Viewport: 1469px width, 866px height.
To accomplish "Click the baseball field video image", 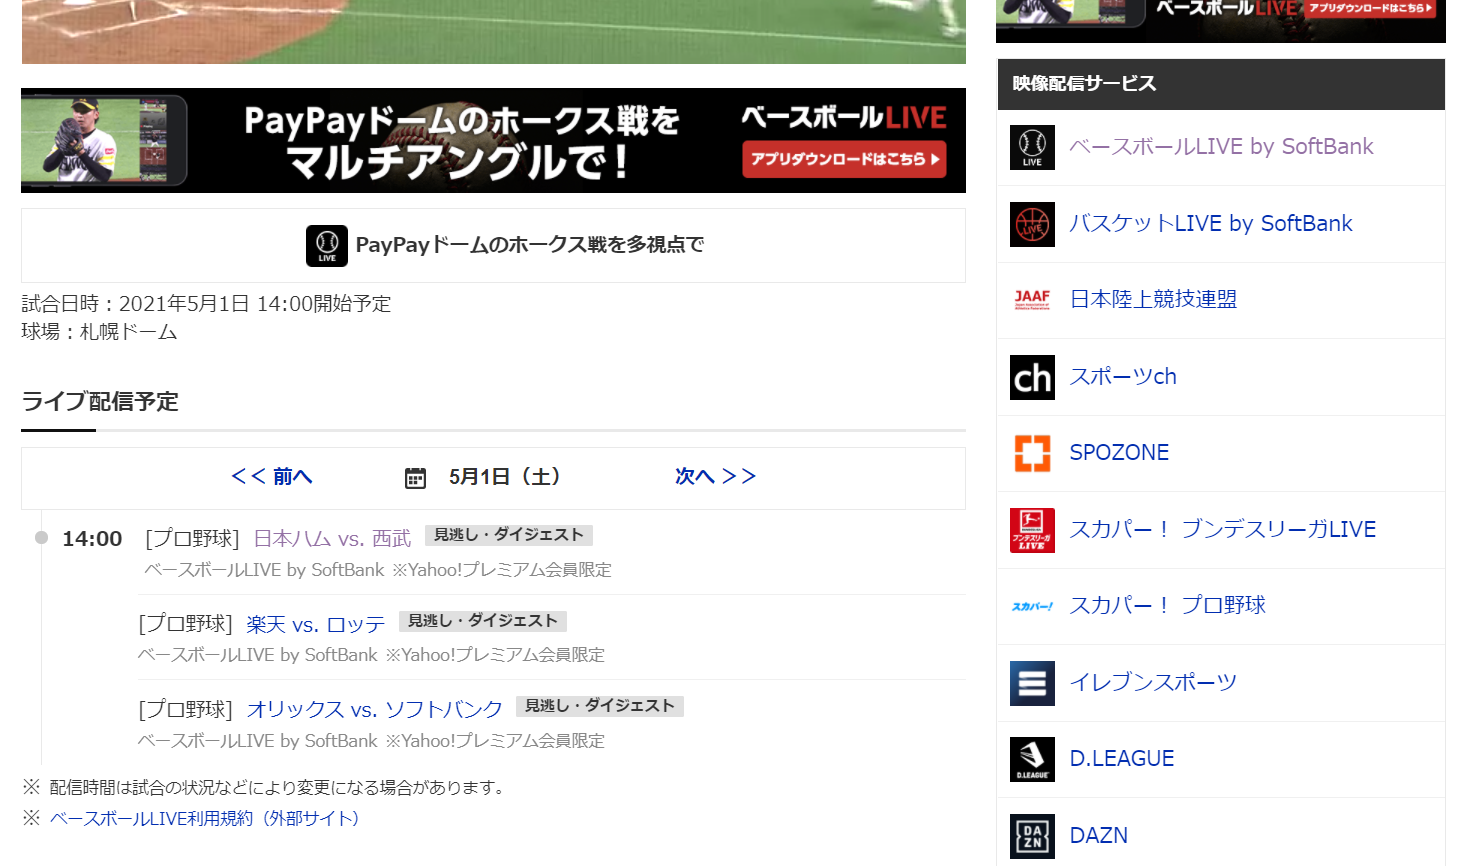I will pyautogui.click(x=493, y=32).
